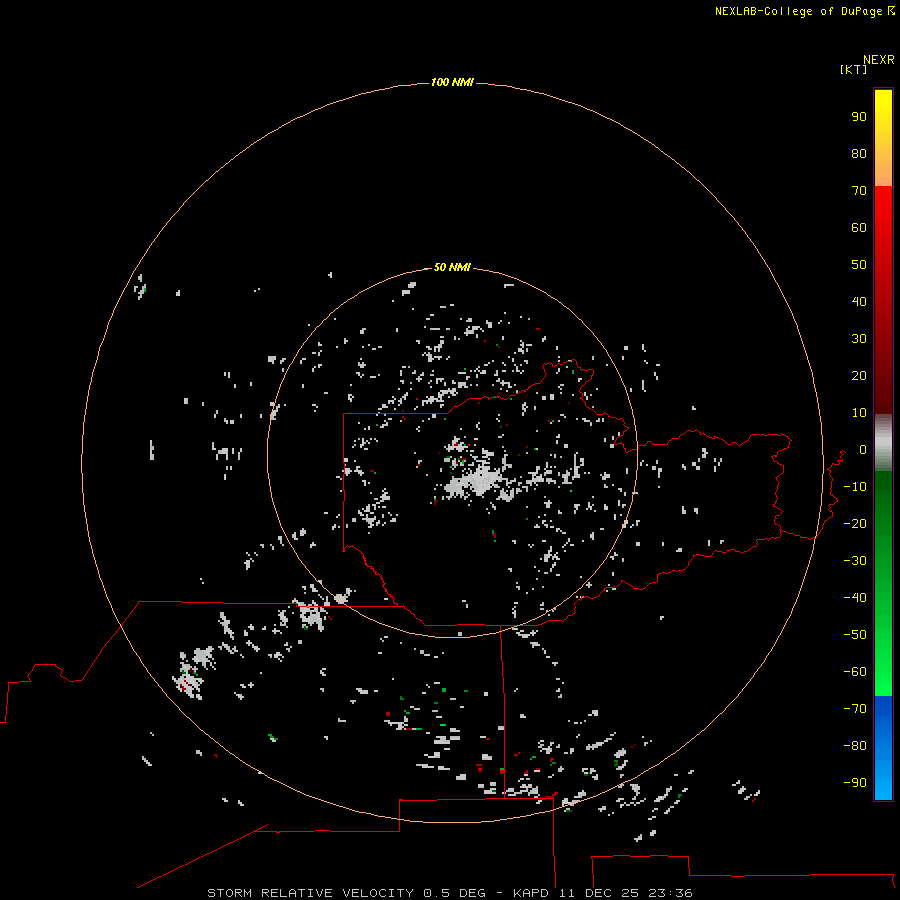
Task: Click the KT units label above the scale
Action: coord(853,69)
